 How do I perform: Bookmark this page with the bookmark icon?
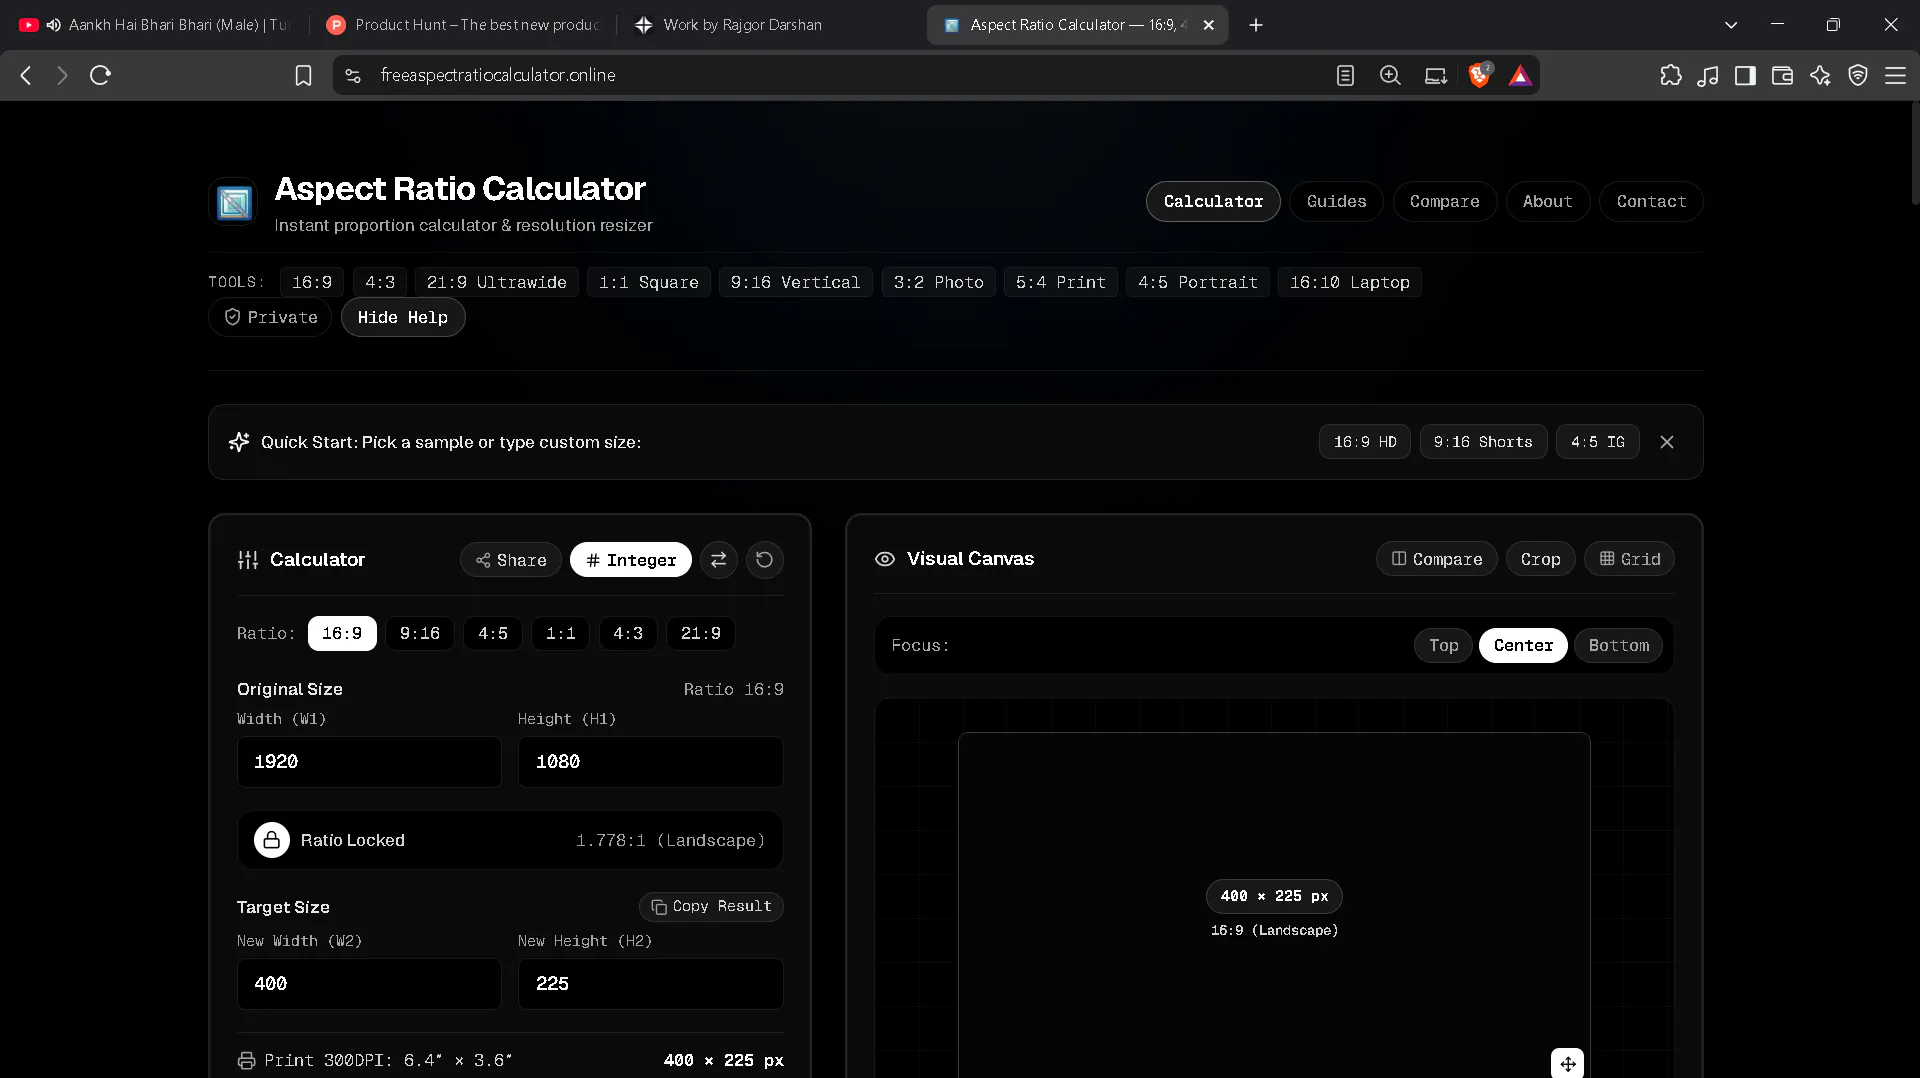coord(303,75)
